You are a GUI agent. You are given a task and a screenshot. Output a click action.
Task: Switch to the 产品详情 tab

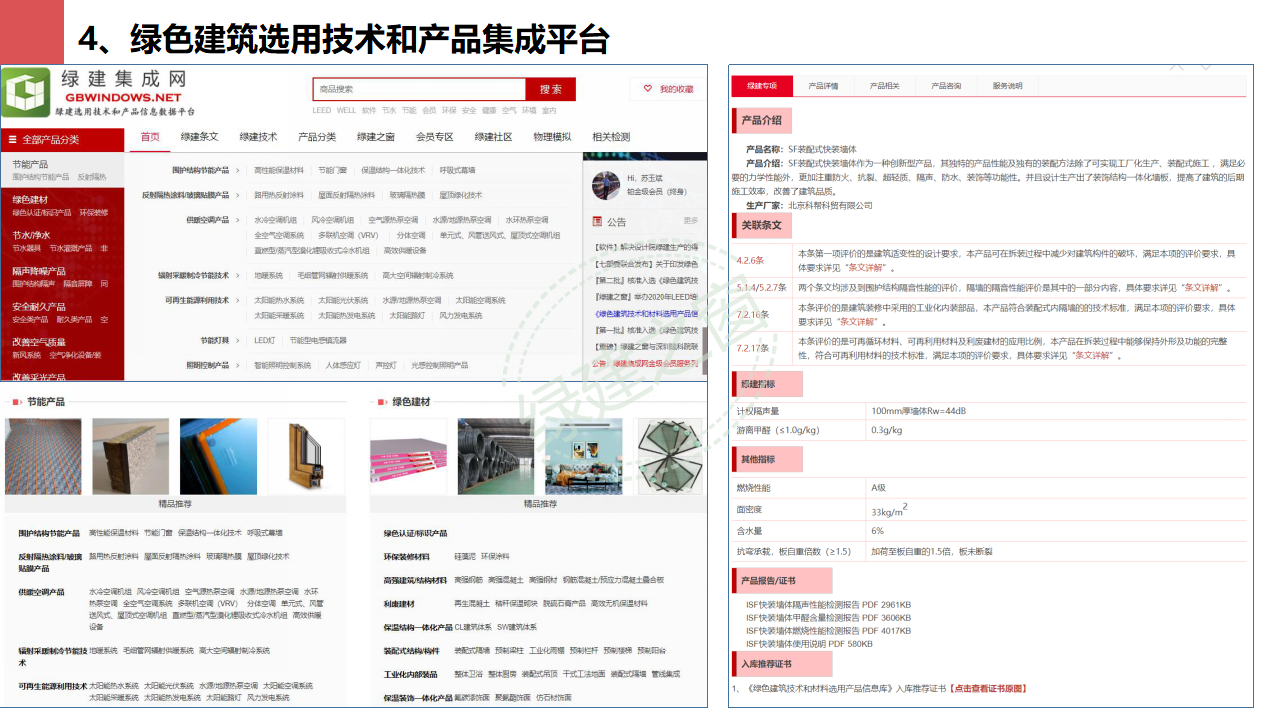(x=823, y=85)
